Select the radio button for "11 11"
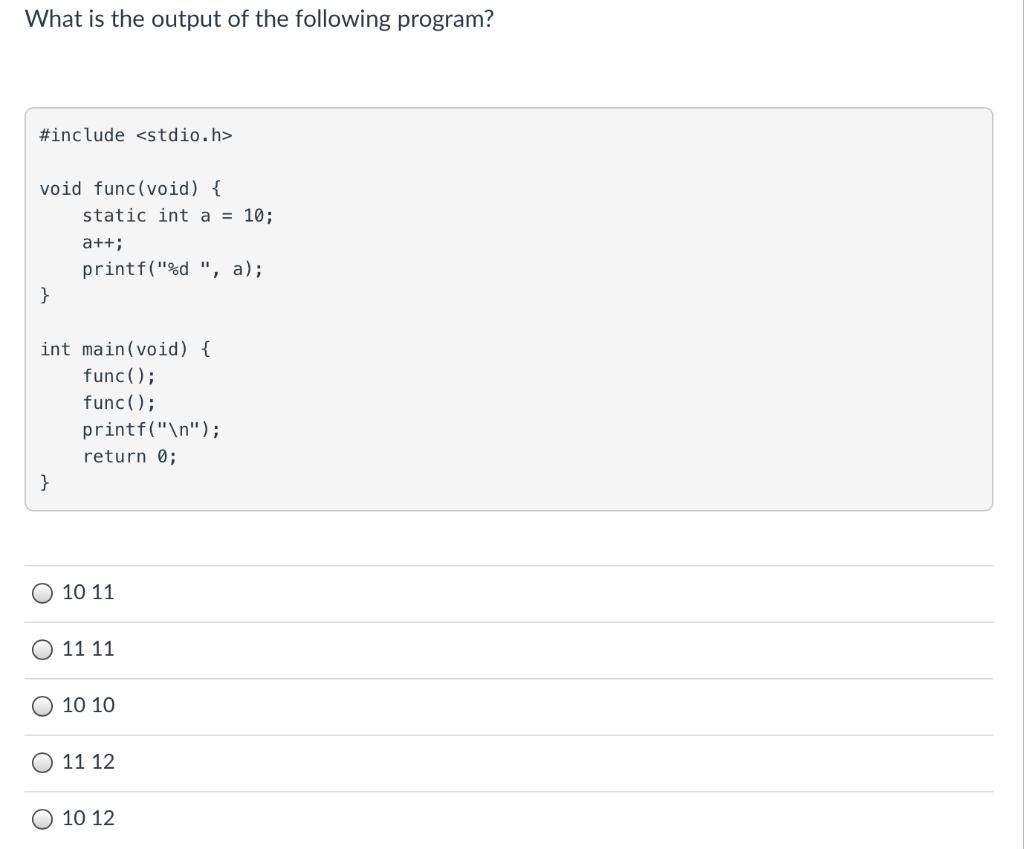This screenshot has height=849, width=1024. [x=41, y=649]
